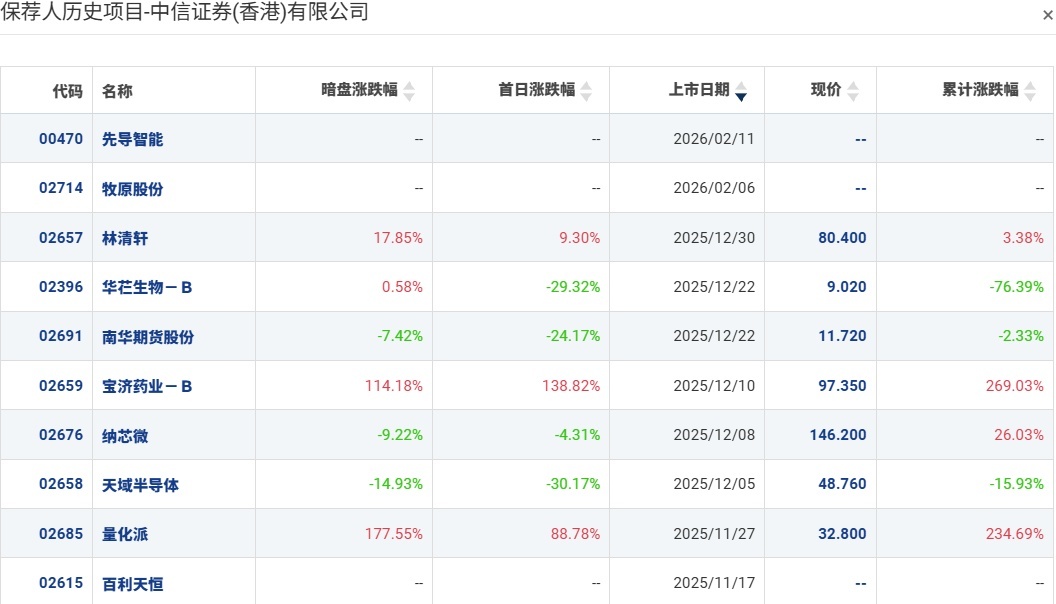
Task: Click the 暗盘涨跌幅 header label
Action: tap(359, 90)
